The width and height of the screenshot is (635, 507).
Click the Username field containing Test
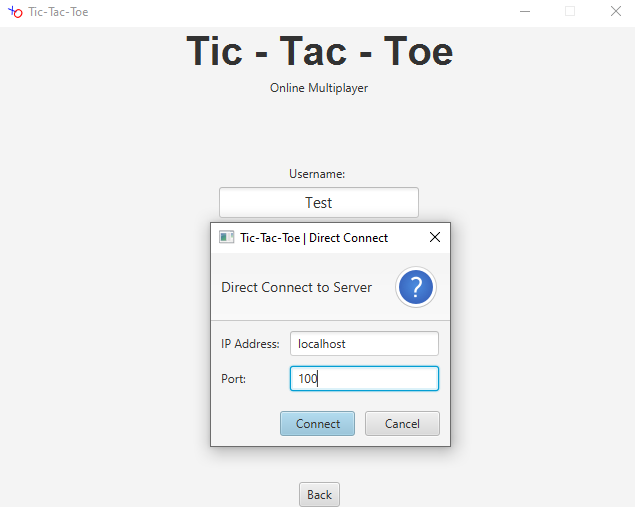(x=319, y=202)
